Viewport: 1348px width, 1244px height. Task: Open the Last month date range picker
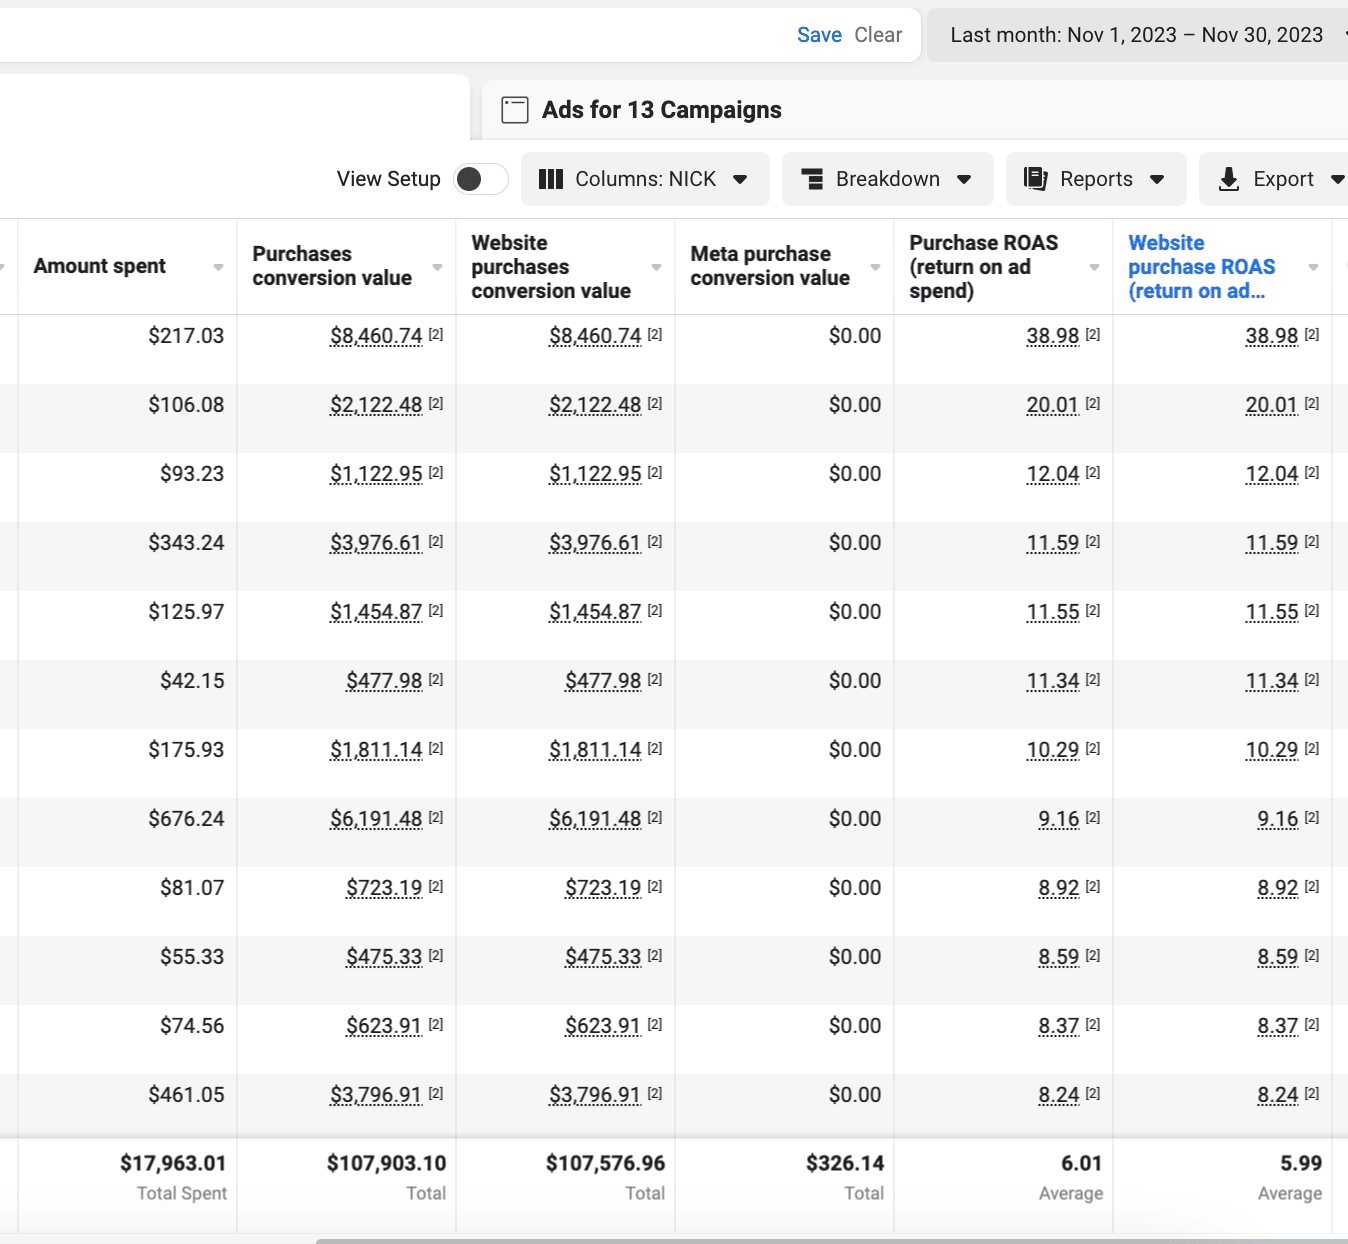1137,35
